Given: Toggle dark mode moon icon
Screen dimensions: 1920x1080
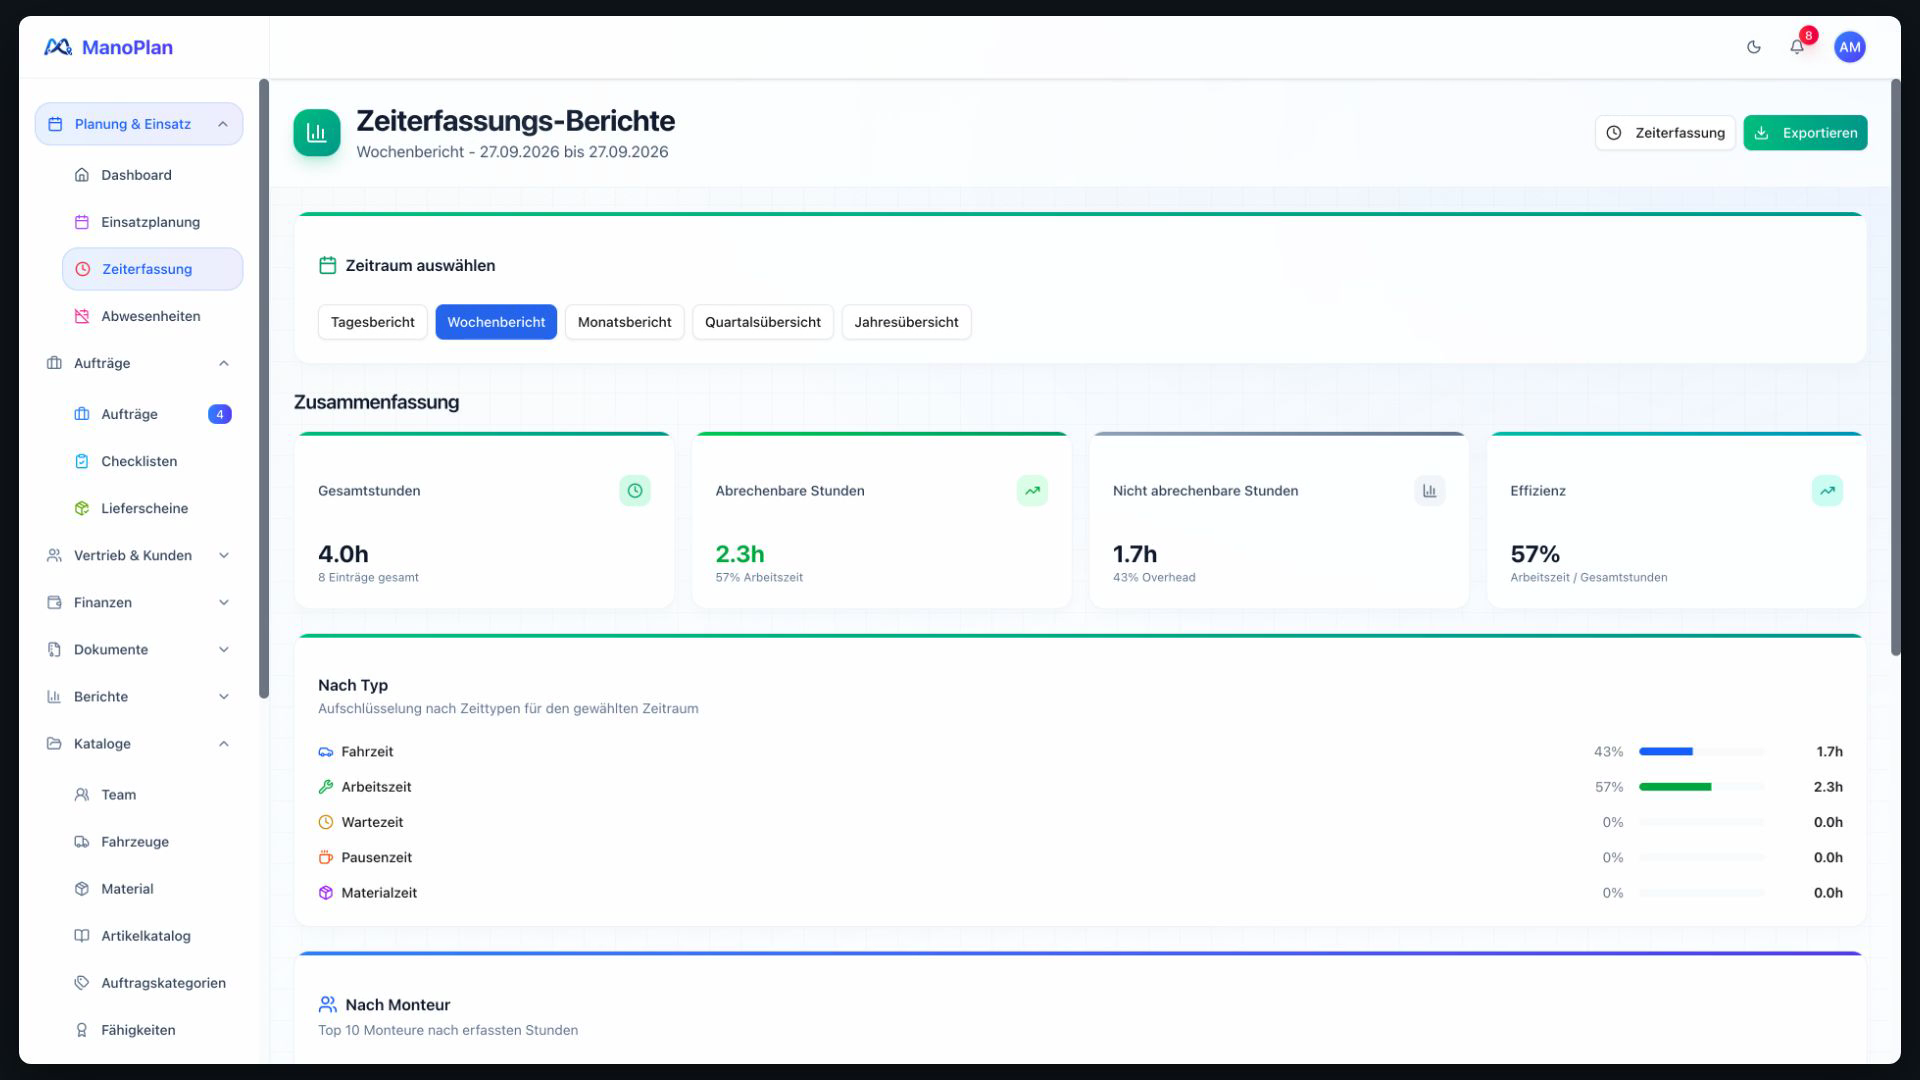Looking at the screenshot, I should click(1753, 47).
